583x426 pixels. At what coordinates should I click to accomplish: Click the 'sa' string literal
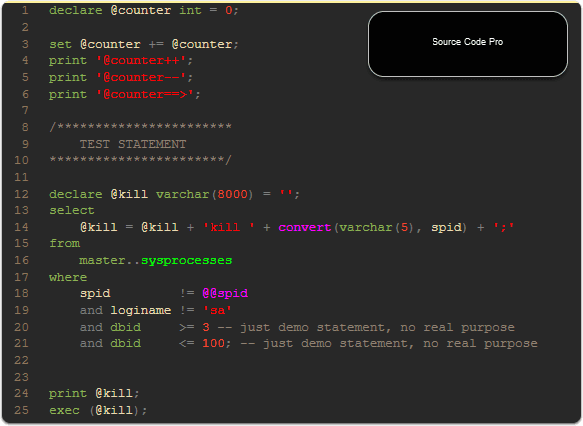click(217, 310)
